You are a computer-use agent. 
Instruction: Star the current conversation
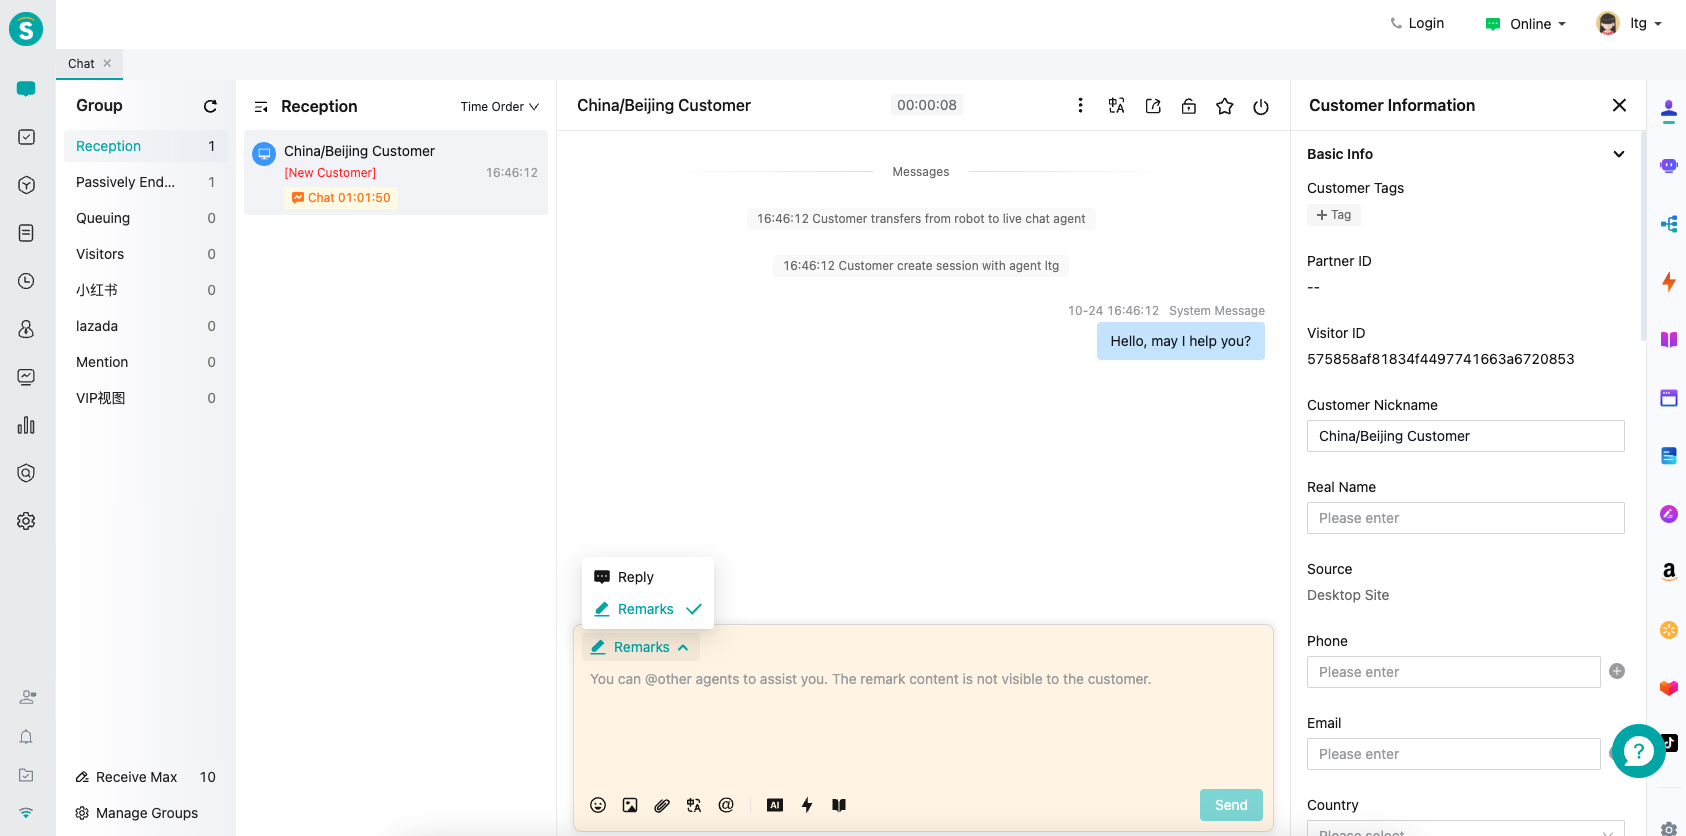pos(1225,106)
